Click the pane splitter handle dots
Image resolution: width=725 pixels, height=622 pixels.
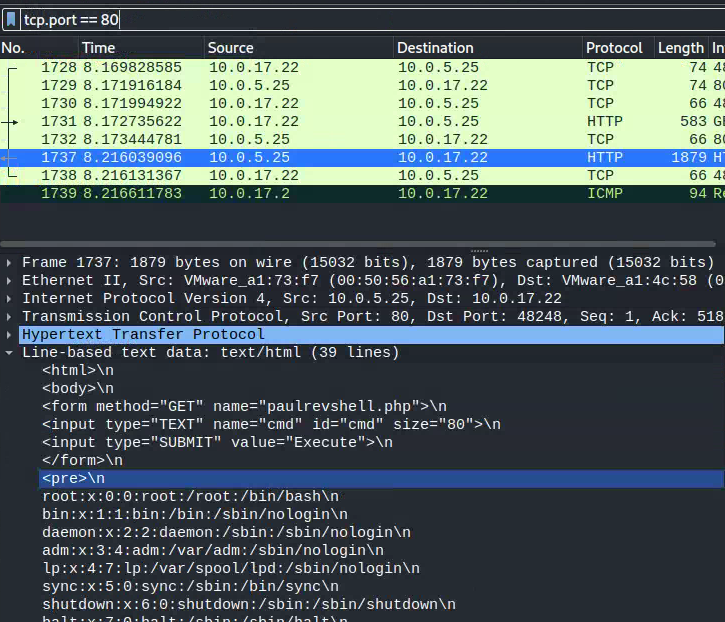pyautogui.click(x=479, y=251)
